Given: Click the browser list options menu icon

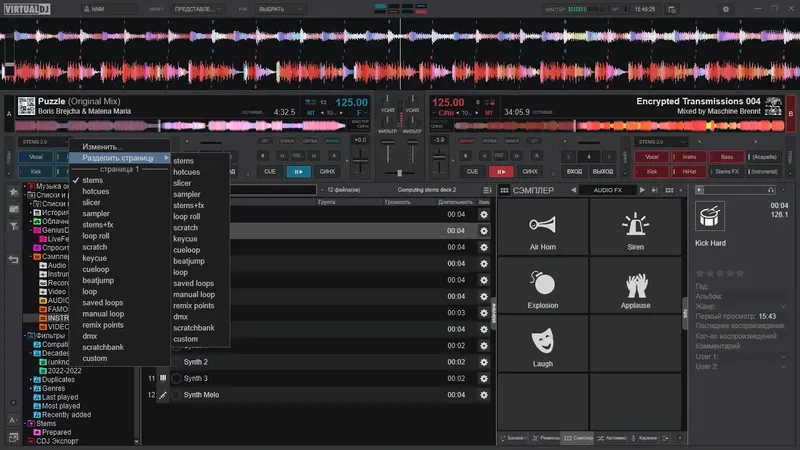Looking at the screenshot, I should (x=487, y=190).
